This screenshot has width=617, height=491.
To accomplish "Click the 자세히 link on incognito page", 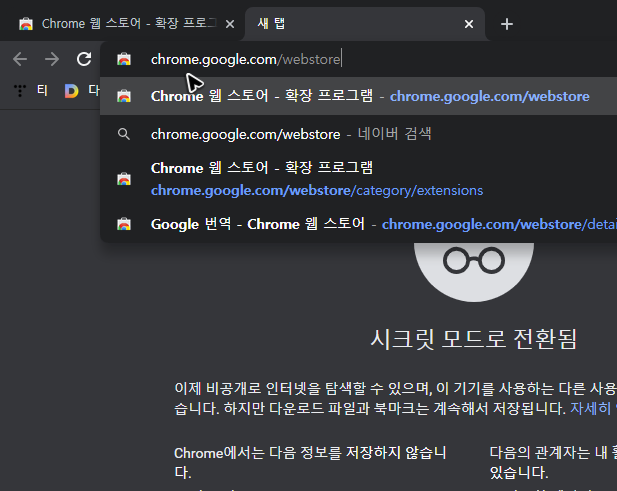I will (593, 408).
